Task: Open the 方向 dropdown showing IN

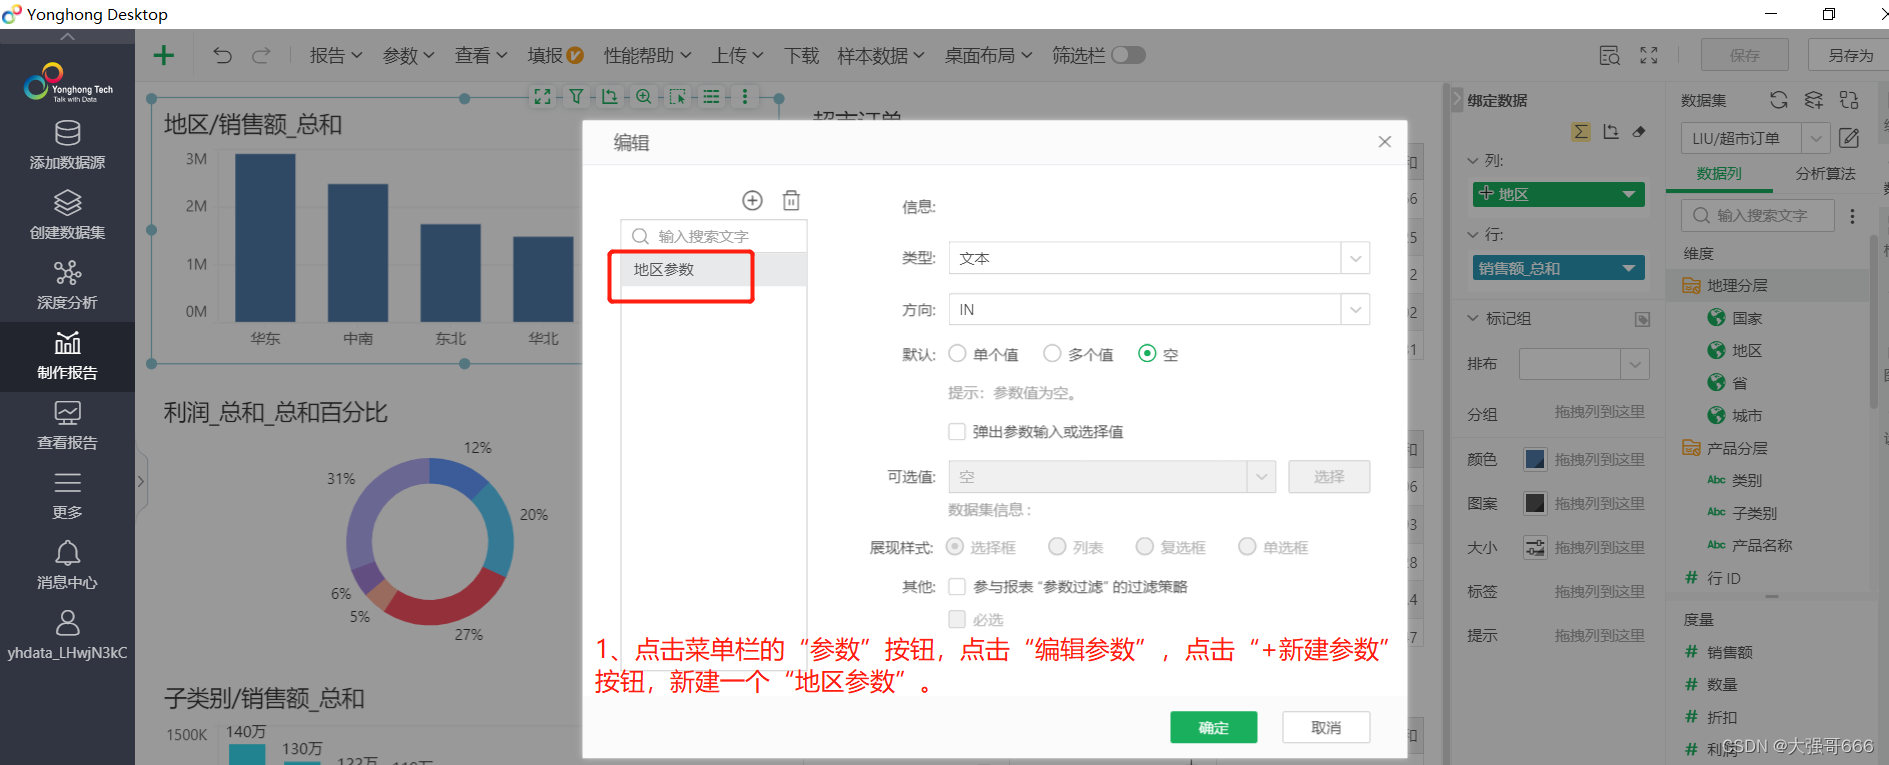Action: pos(1159,309)
